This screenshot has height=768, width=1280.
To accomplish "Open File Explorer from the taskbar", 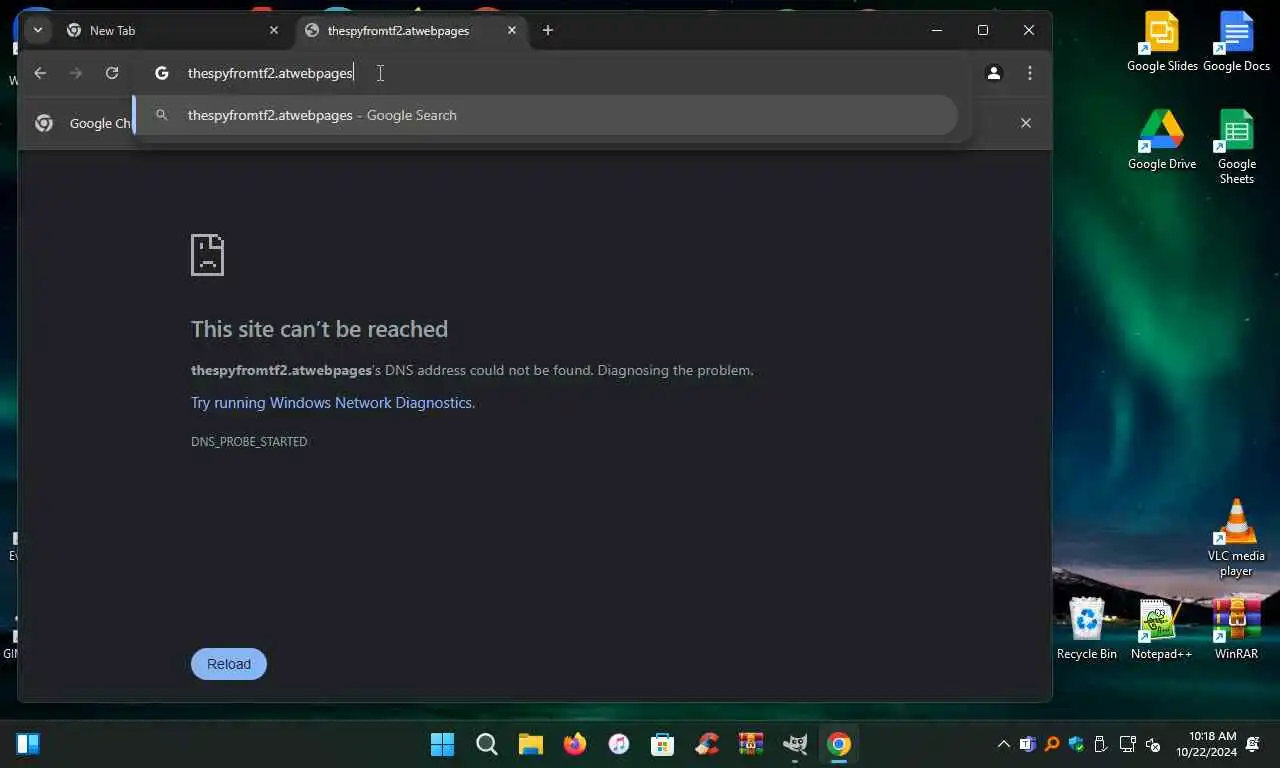I will point(530,744).
